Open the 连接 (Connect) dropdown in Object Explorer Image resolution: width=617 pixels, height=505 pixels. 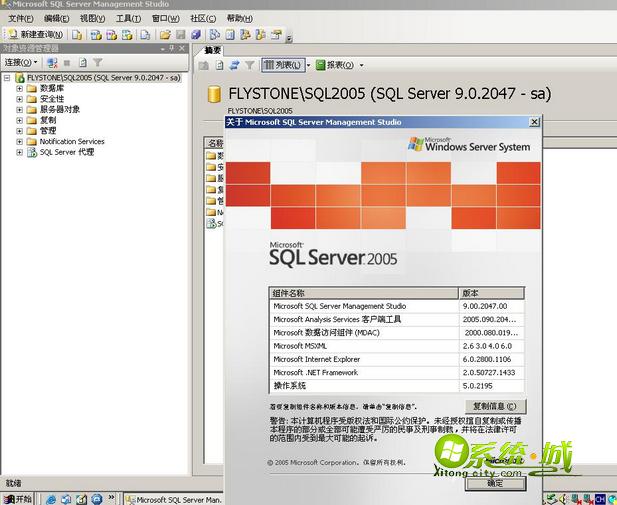point(21,62)
